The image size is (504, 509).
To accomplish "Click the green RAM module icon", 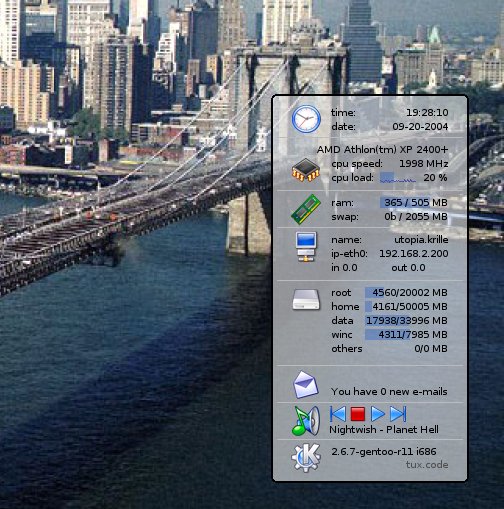I will pos(306,209).
